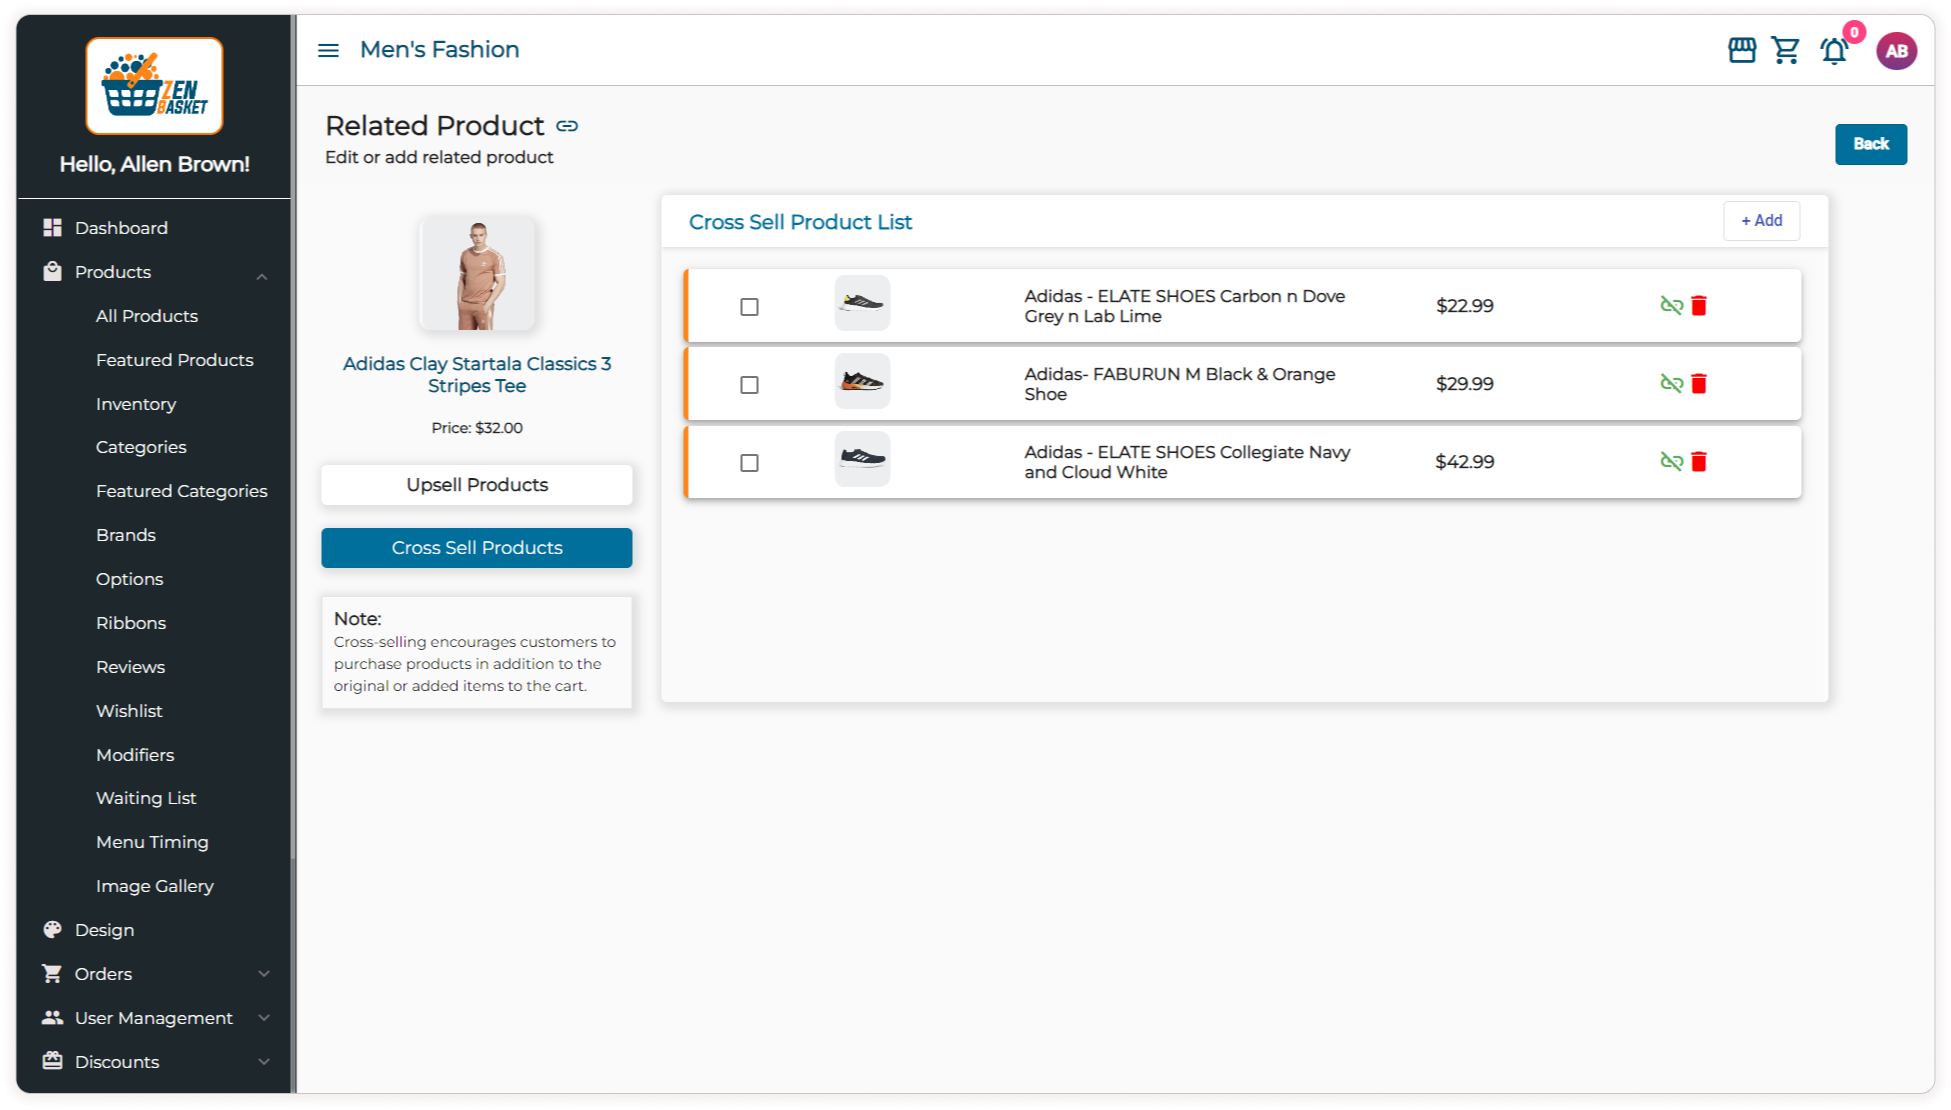Delete ELATE SHOES Collegiate Navy product

1698,462
